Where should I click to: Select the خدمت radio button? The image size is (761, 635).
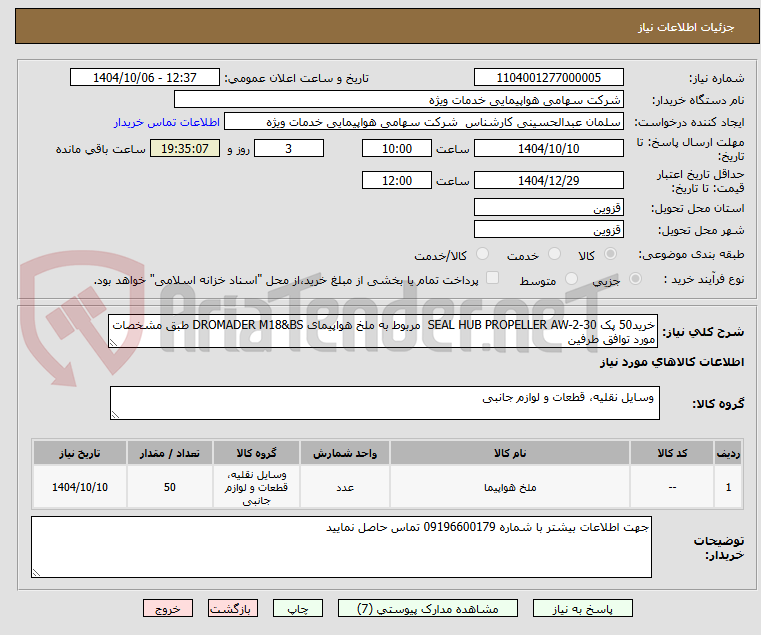pos(554,253)
